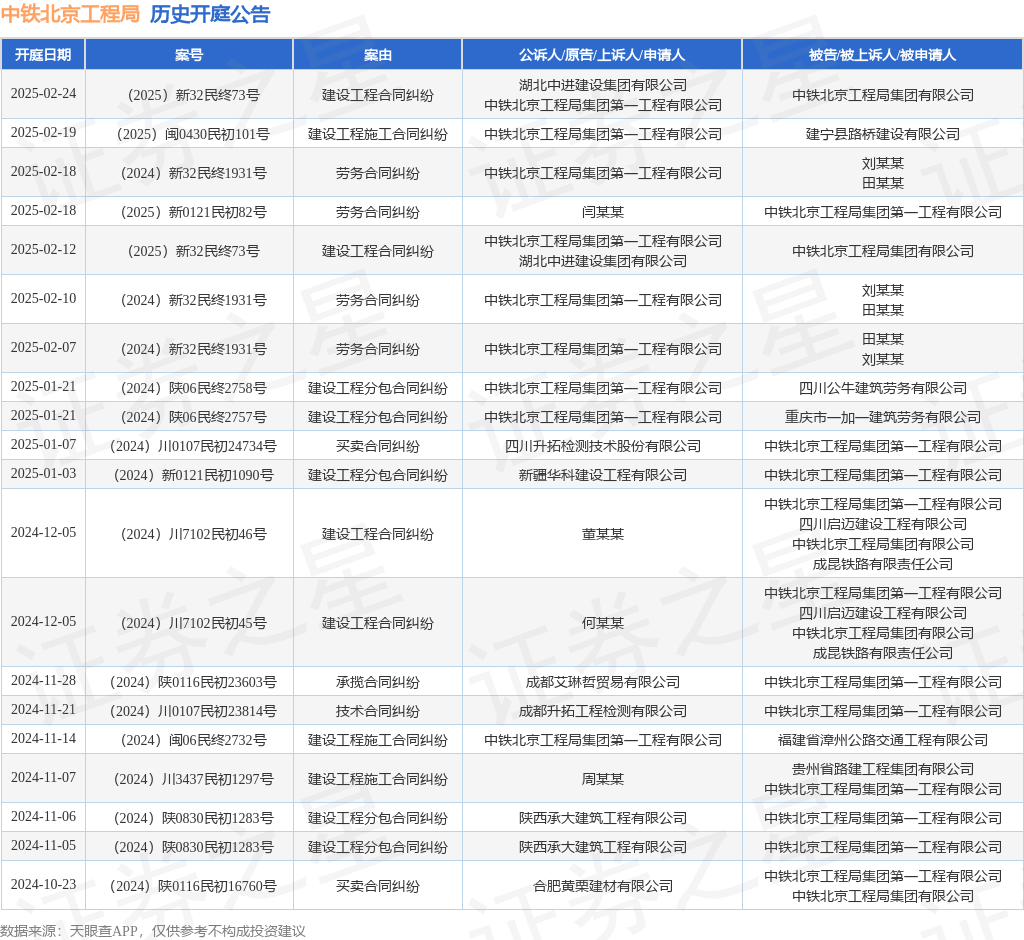1024x940 pixels.
Task: Click the 承揽合同纠纷 cell
Action: pos(377,682)
